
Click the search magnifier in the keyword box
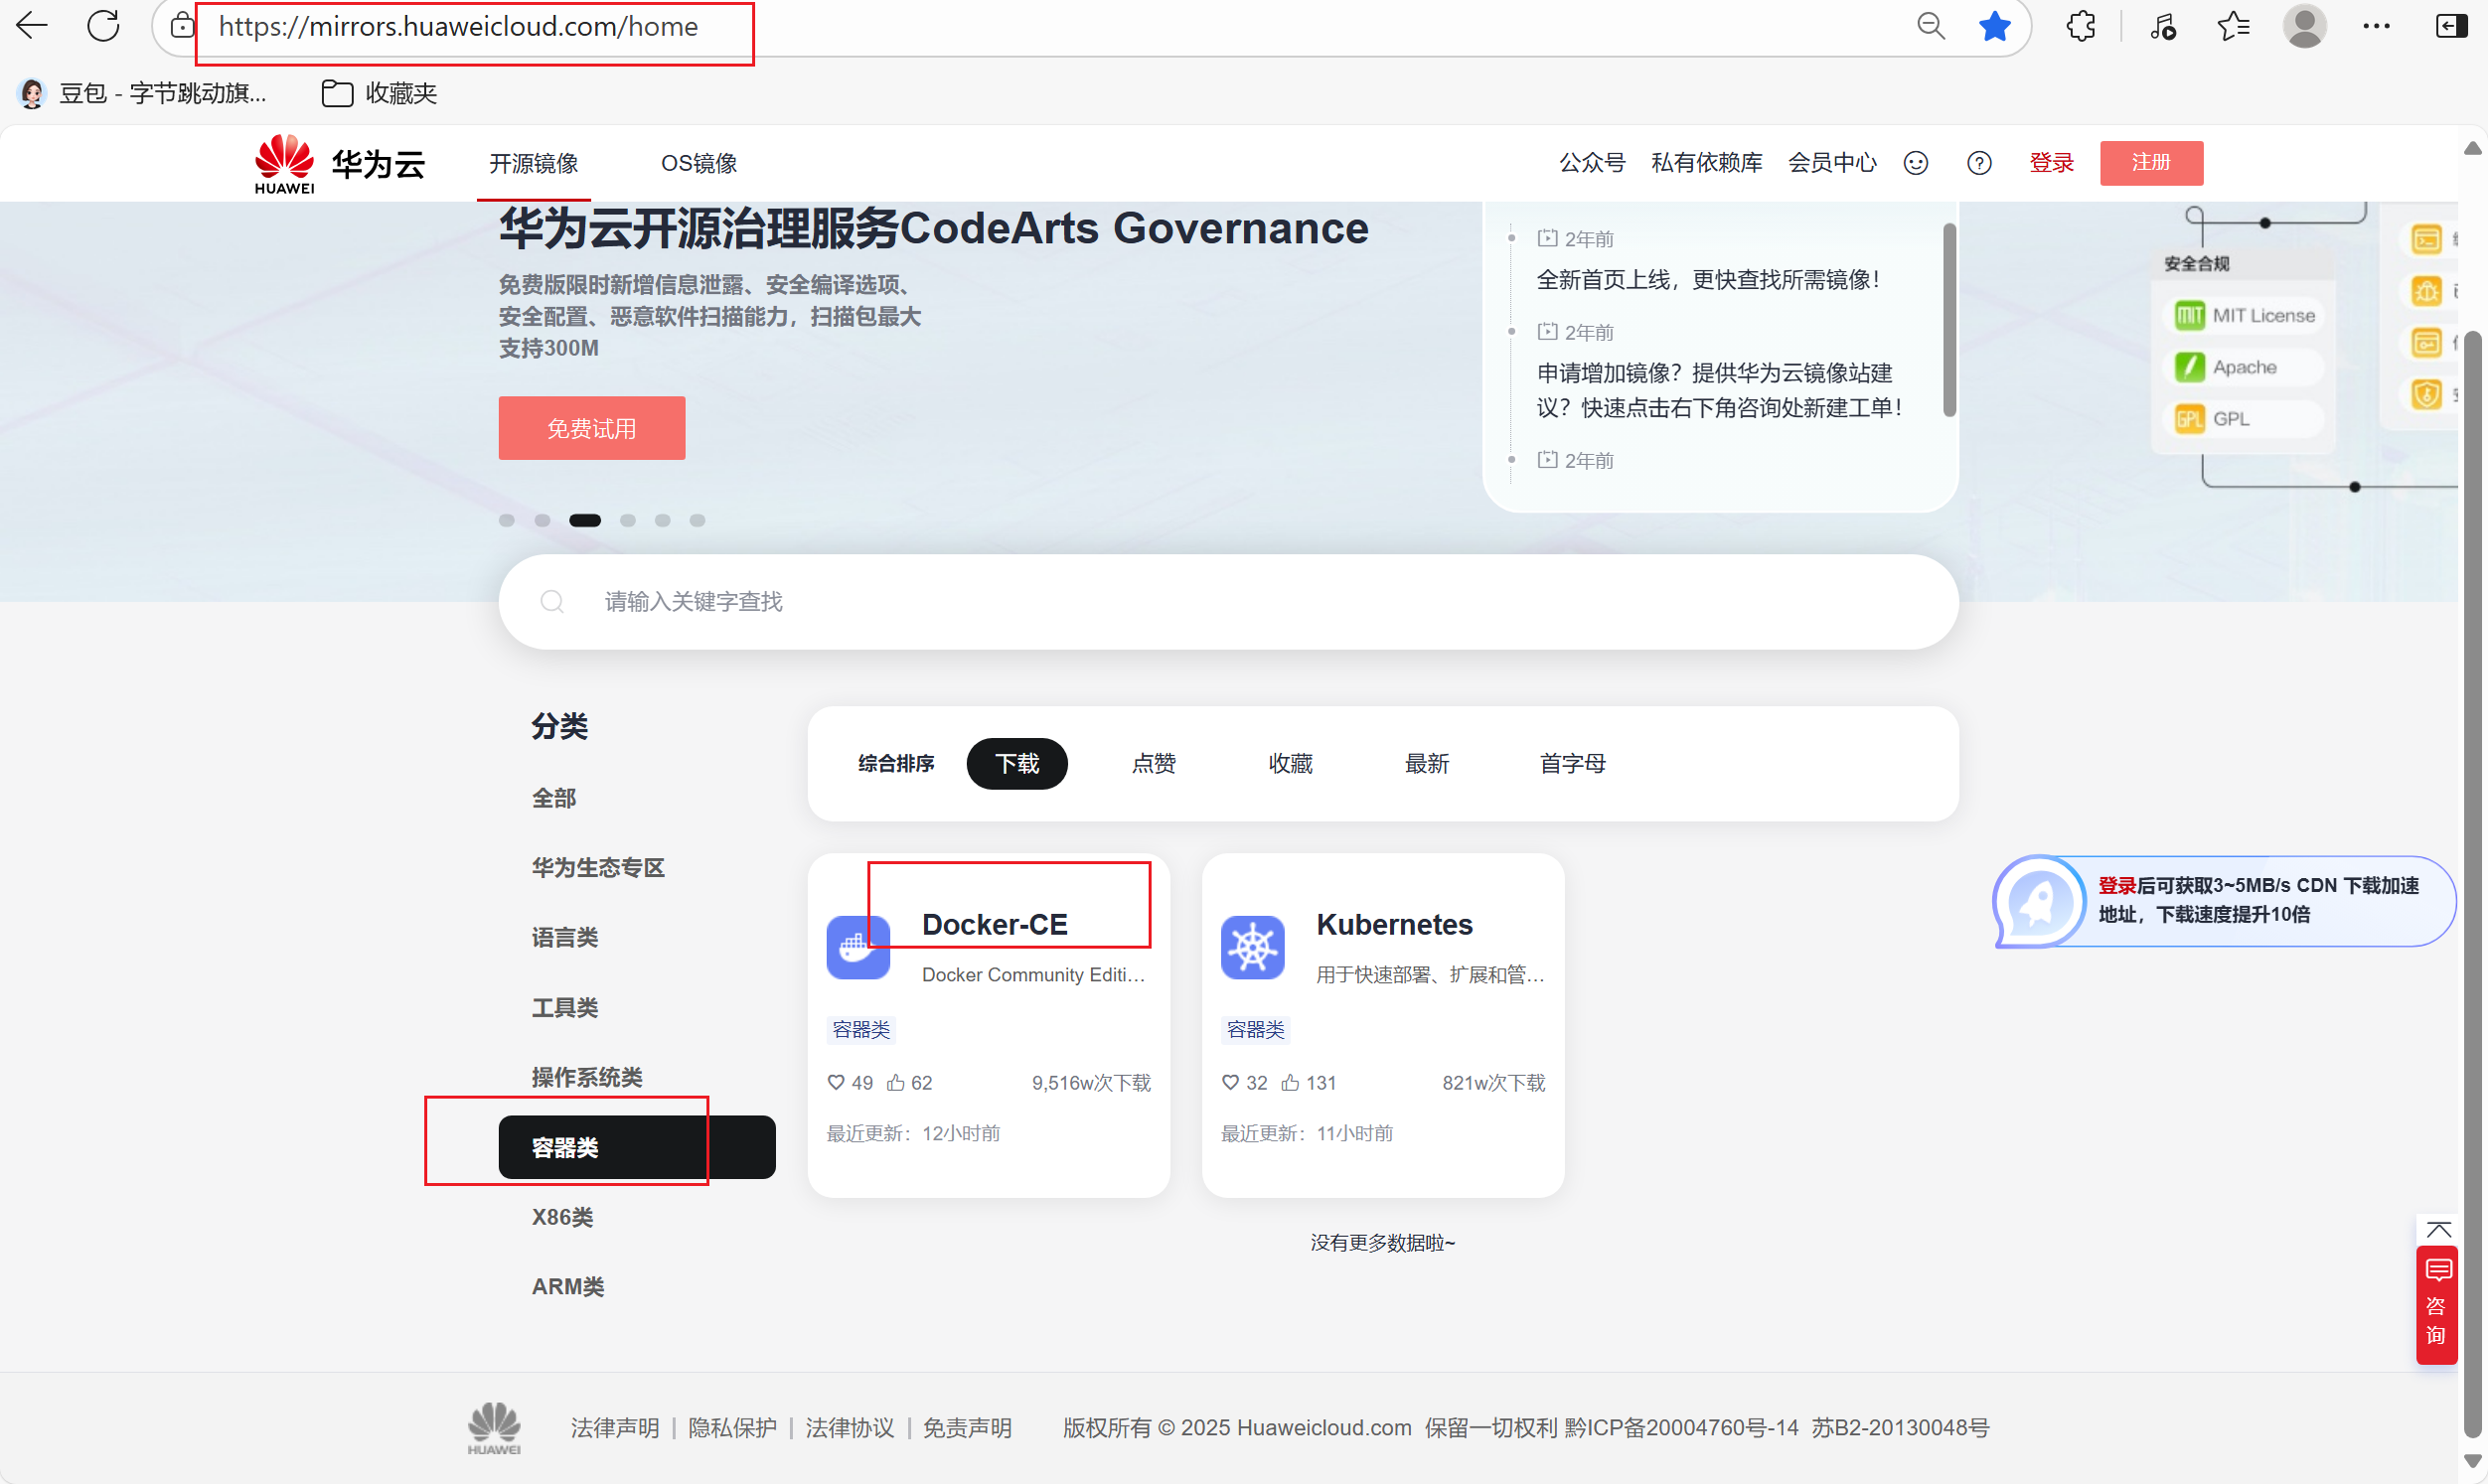click(552, 602)
